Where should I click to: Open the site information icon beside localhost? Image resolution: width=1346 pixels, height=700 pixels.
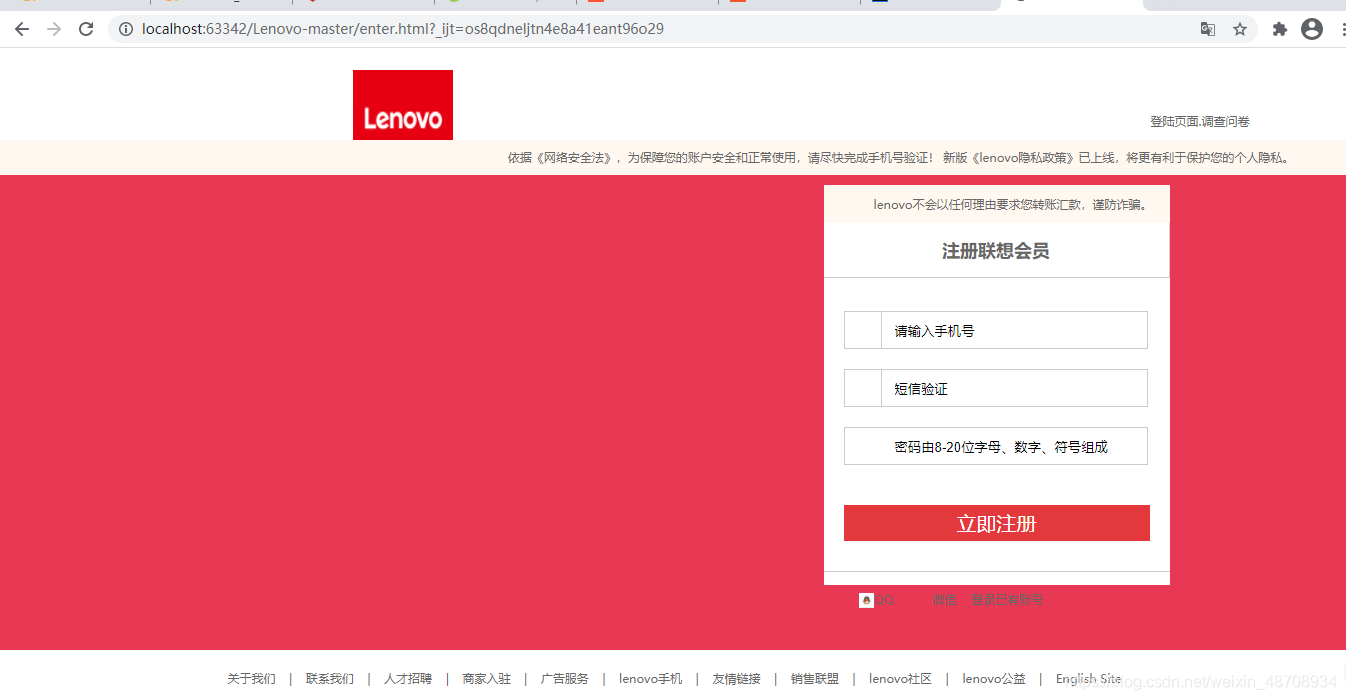126,29
